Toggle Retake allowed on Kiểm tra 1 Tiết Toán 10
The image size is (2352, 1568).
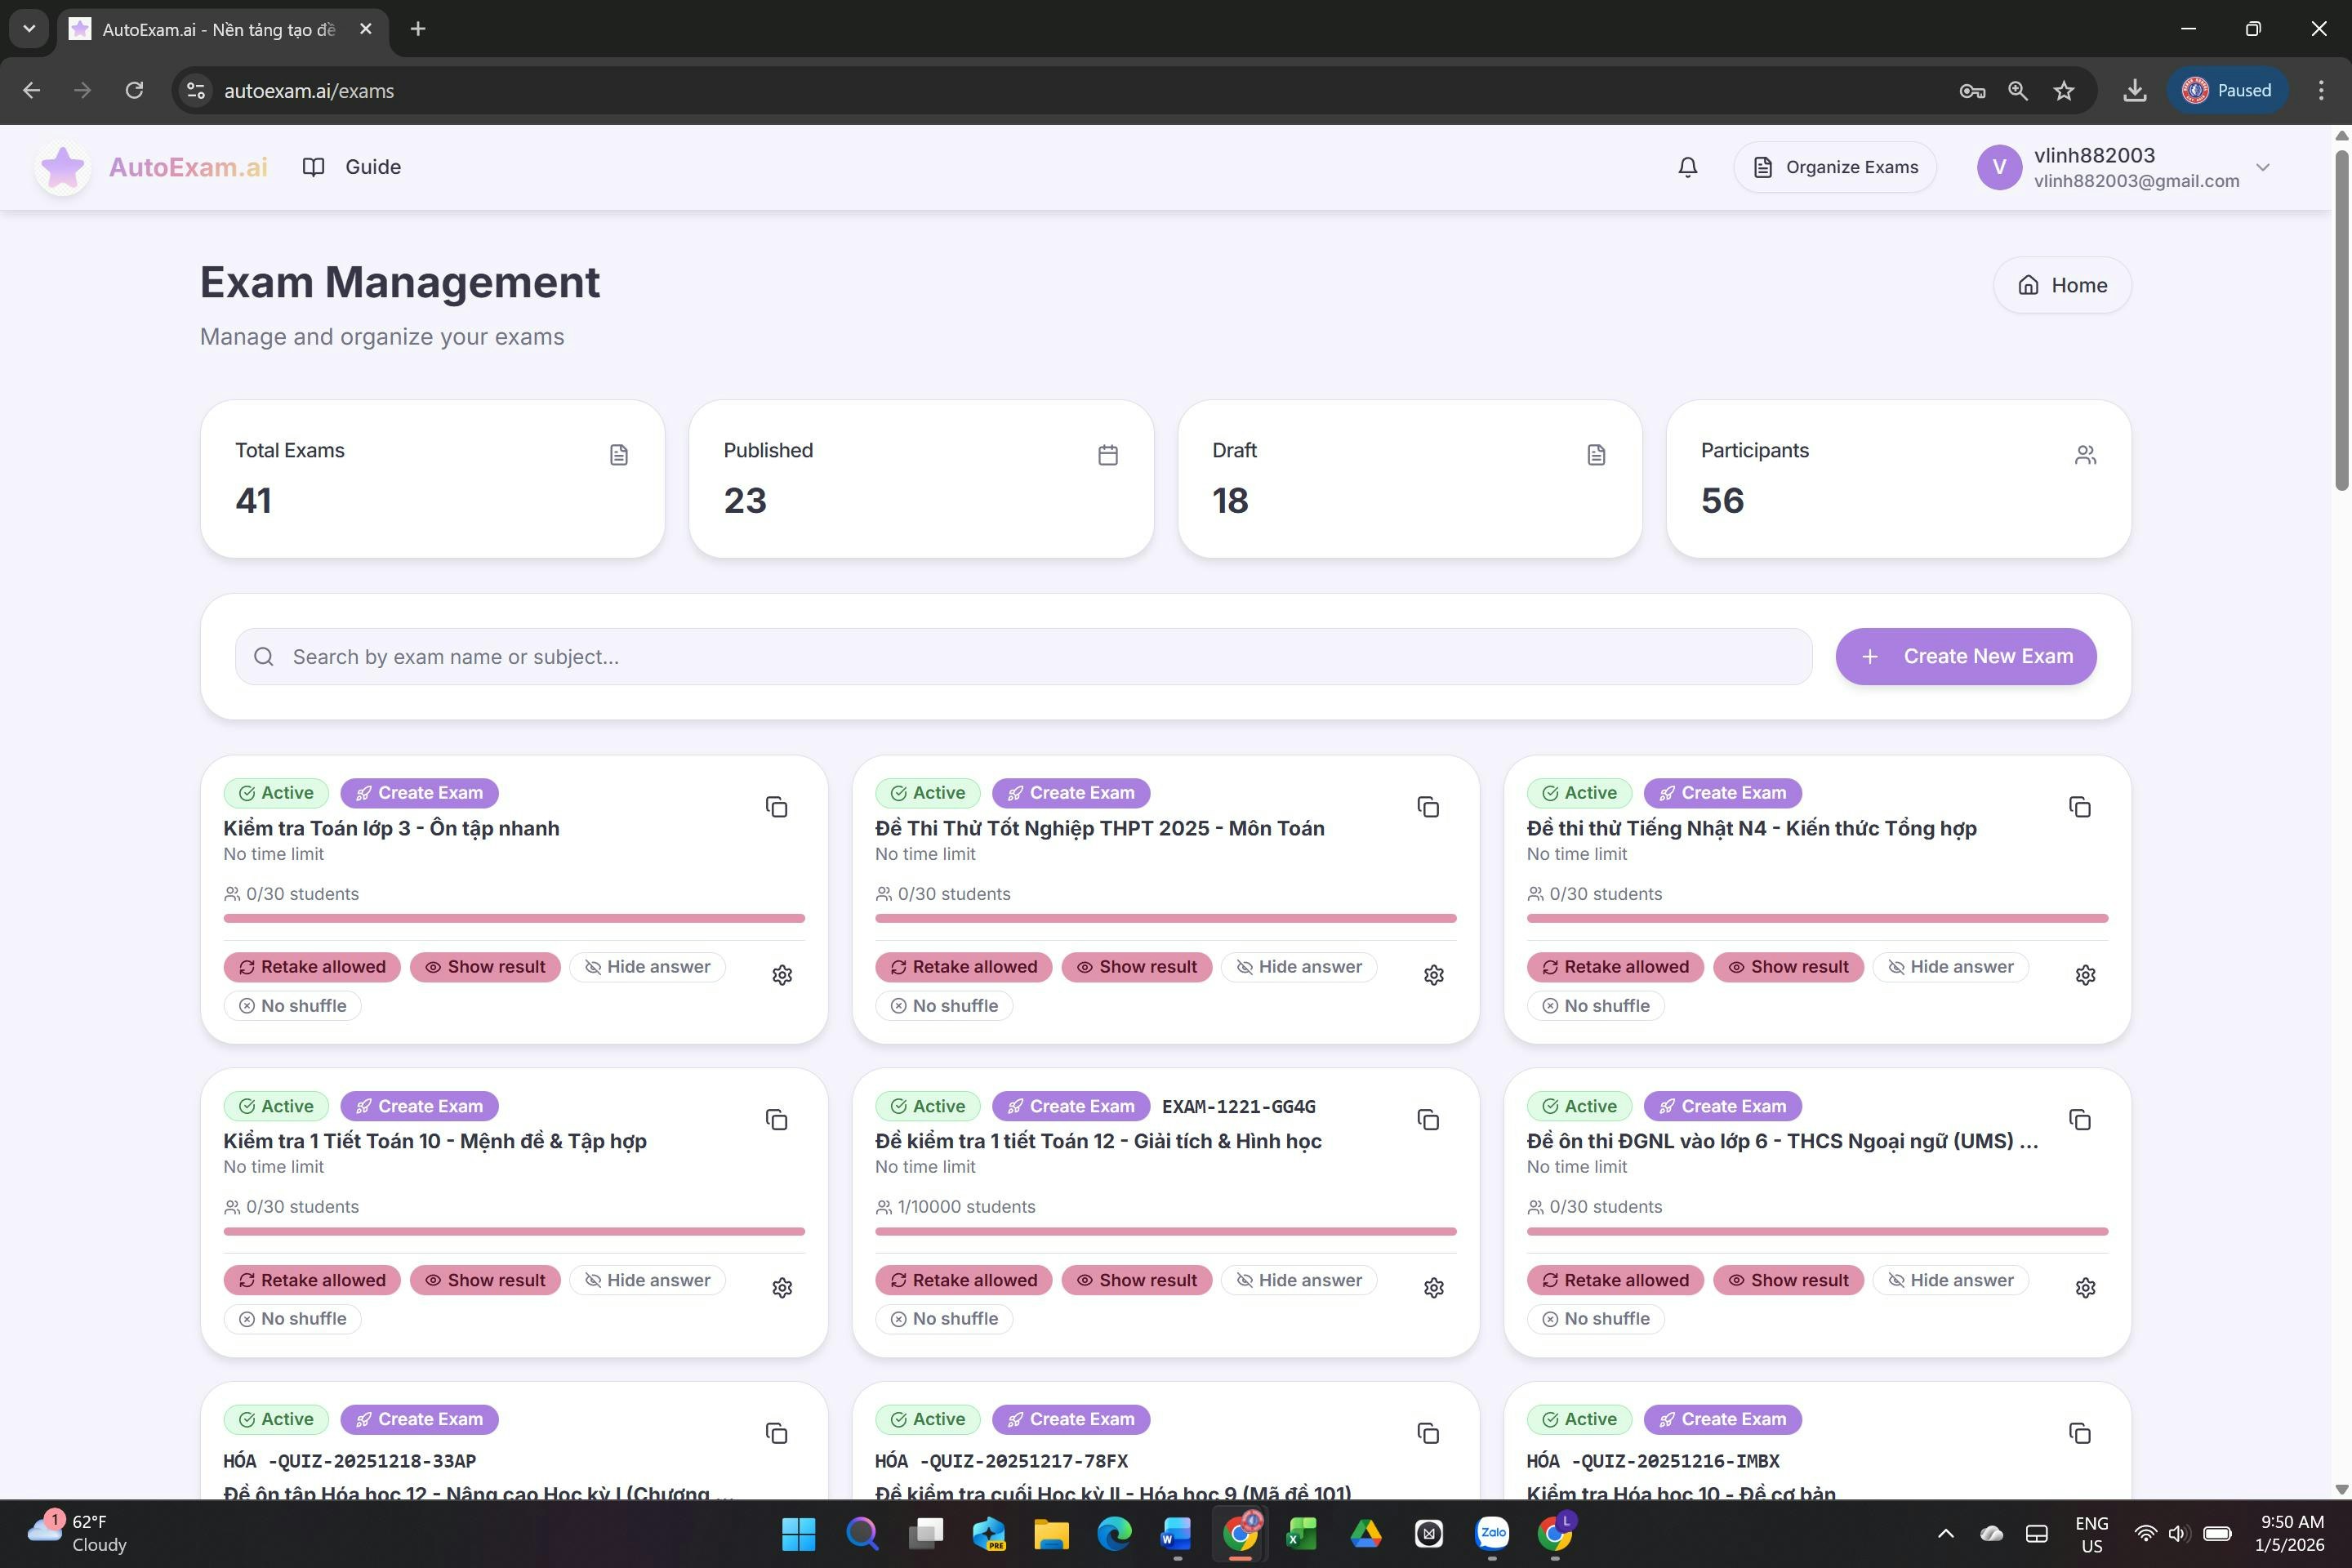click(x=311, y=1280)
